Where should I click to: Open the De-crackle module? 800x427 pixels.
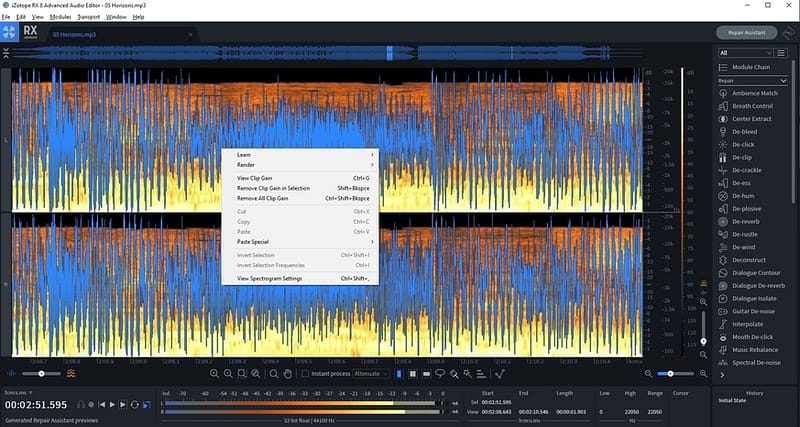tap(740, 170)
